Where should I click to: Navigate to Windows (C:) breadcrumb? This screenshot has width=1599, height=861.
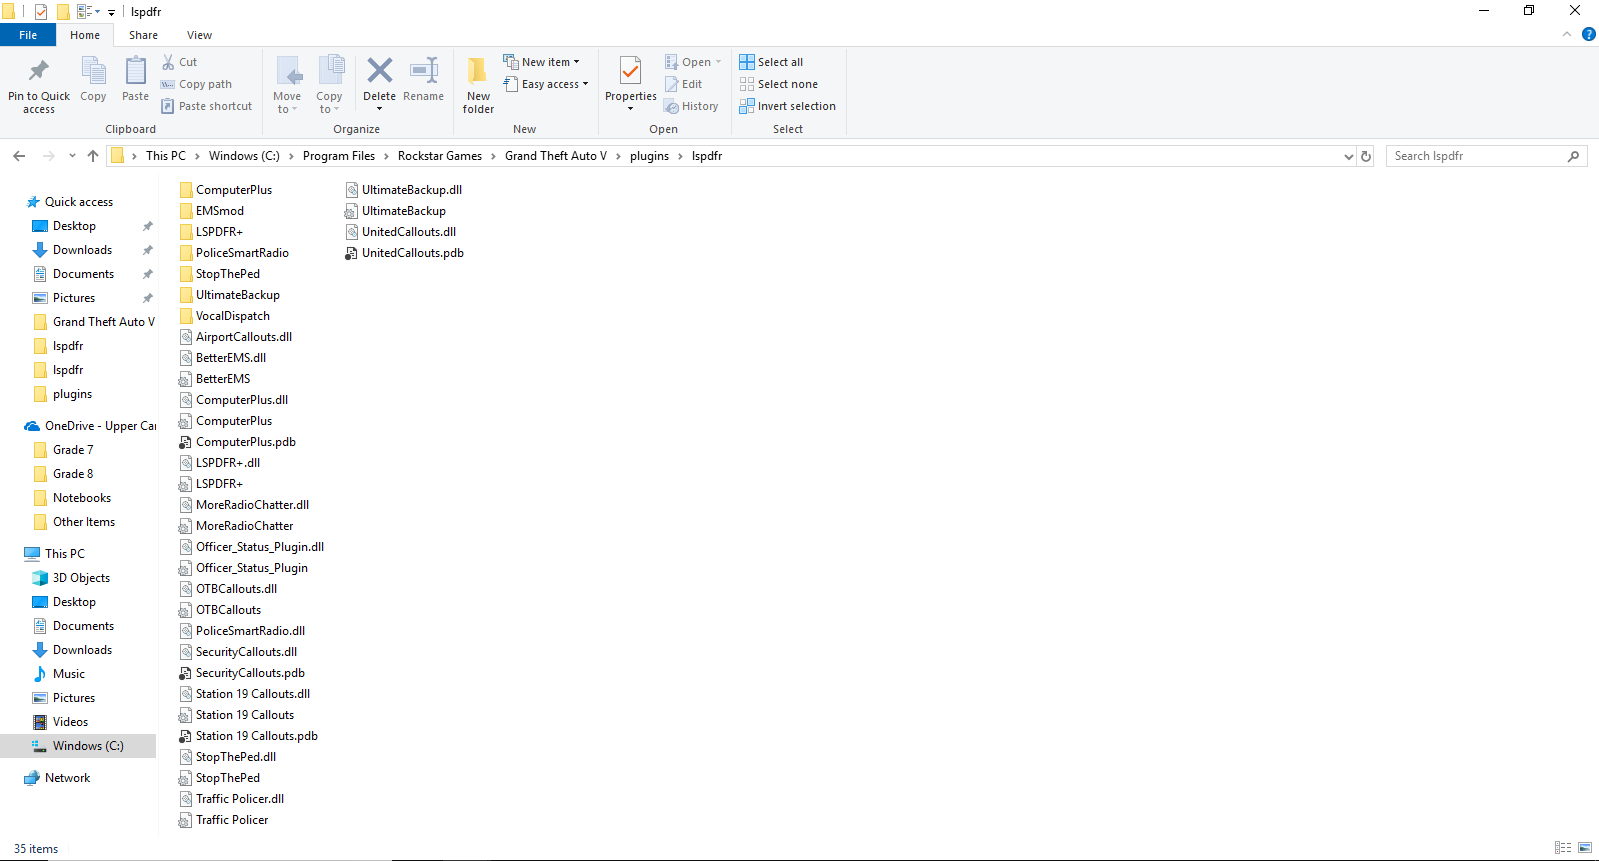click(x=244, y=156)
